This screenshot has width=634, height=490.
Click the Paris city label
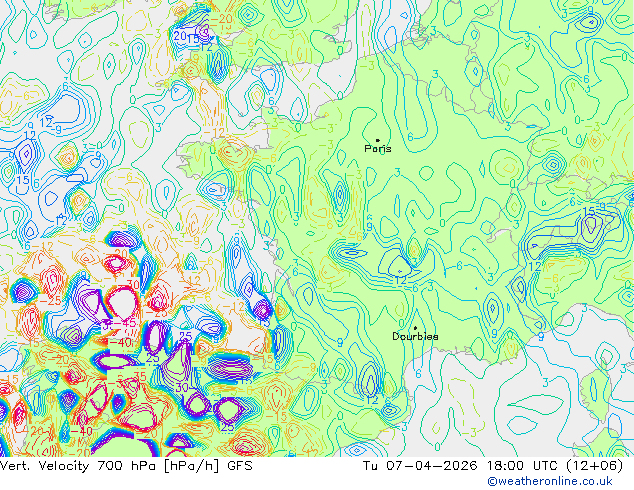(377, 148)
